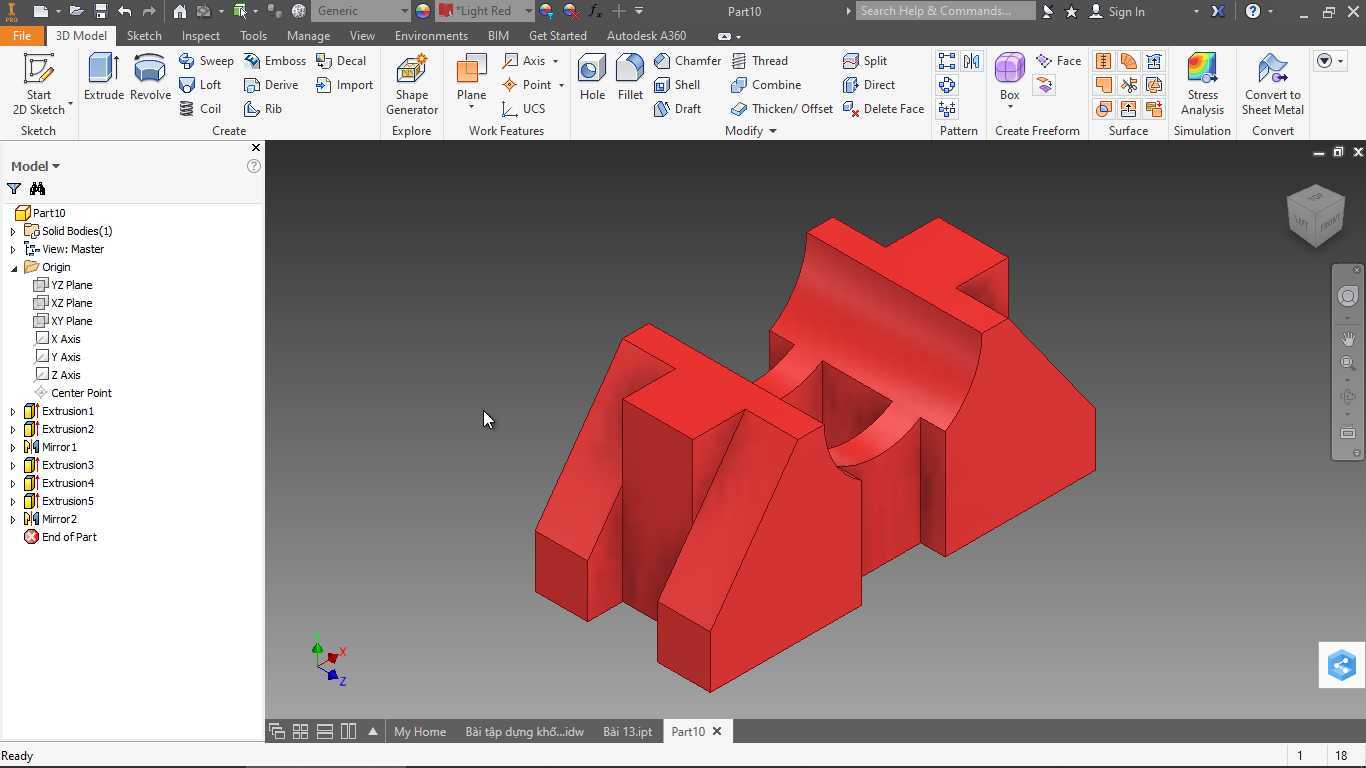Start a new 2D Sketch
The width and height of the screenshot is (1366, 768).
click(38, 84)
